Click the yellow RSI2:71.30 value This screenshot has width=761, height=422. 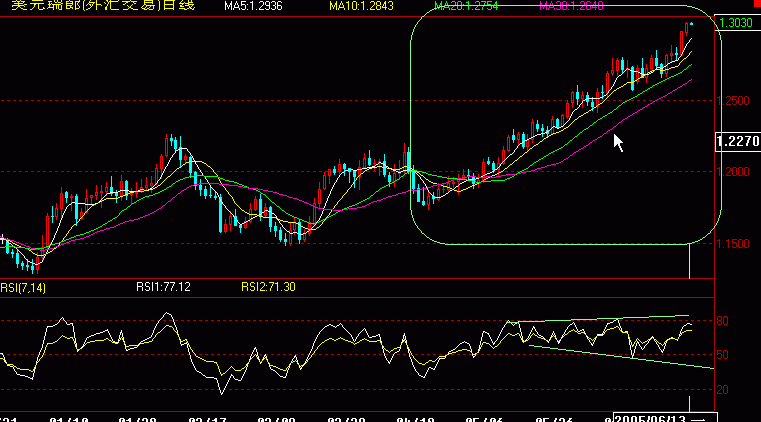pos(268,287)
